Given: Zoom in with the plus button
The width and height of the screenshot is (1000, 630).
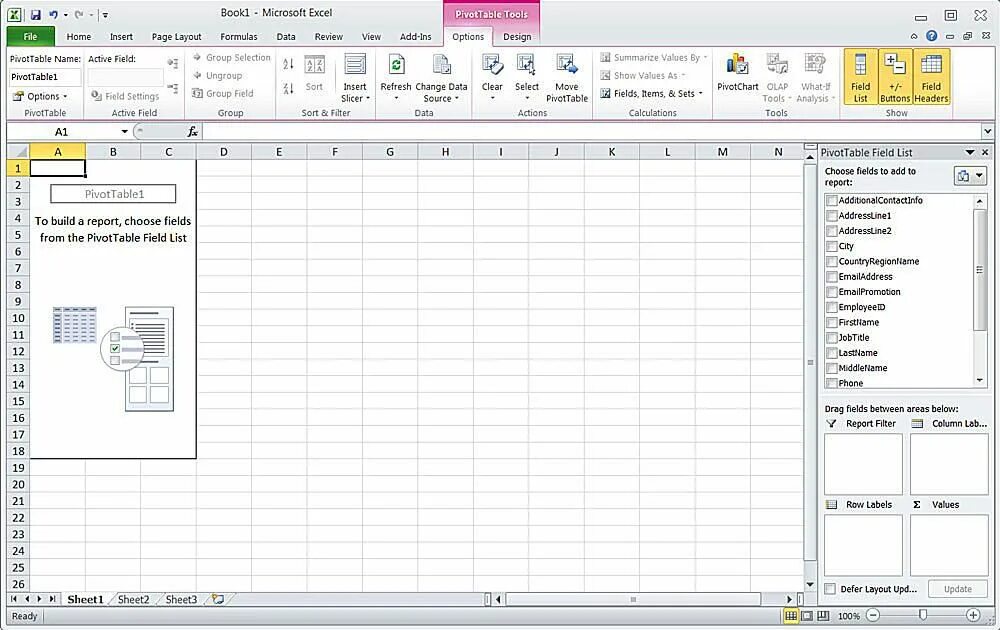Looking at the screenshot, I should pyautogui.click(x=973, y=615).
